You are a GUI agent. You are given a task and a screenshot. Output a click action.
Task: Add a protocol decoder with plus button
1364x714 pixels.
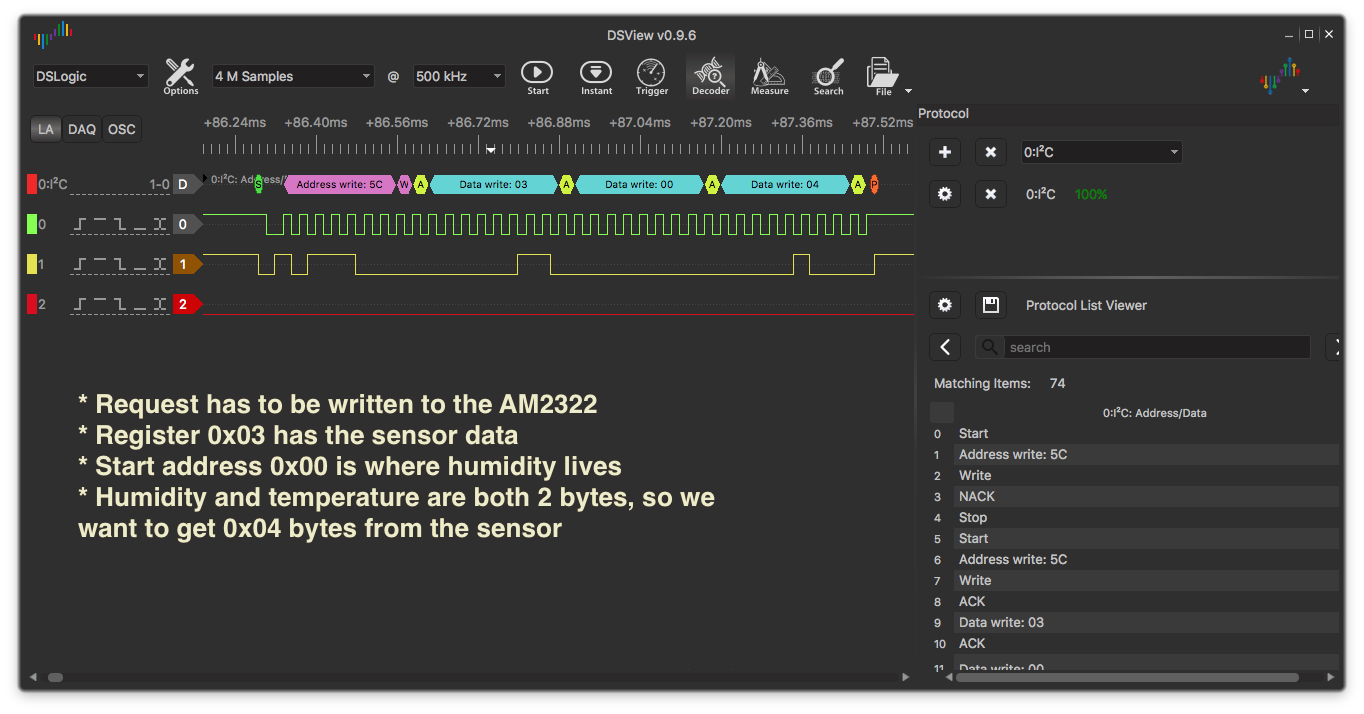[945, 152]
